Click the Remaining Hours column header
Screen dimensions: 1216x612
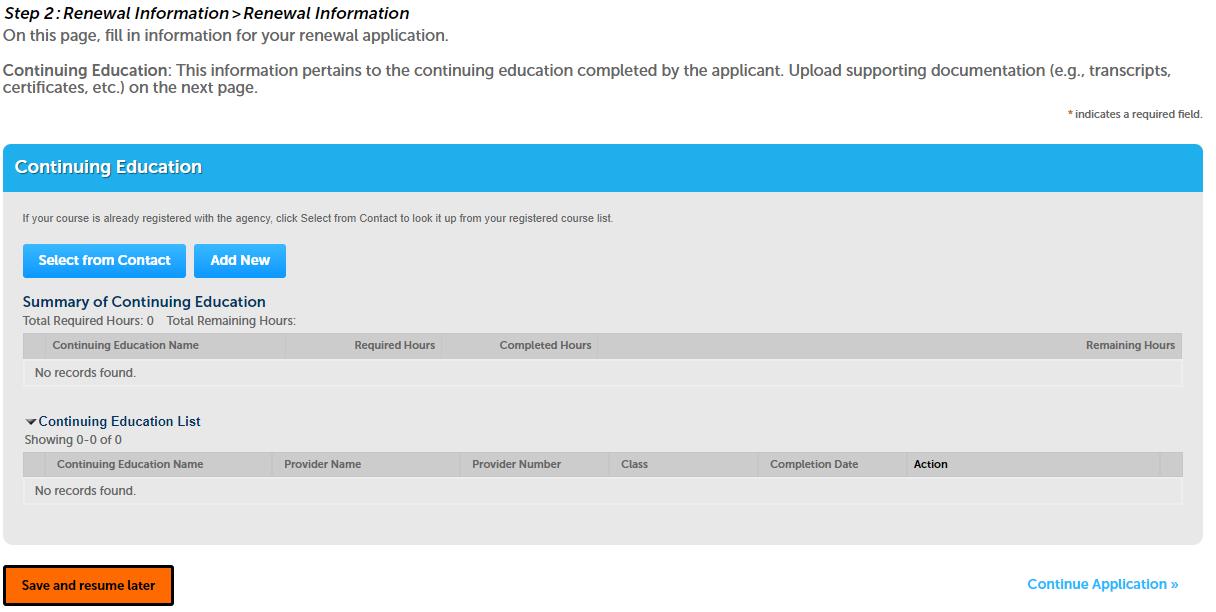click(1130, 345)
